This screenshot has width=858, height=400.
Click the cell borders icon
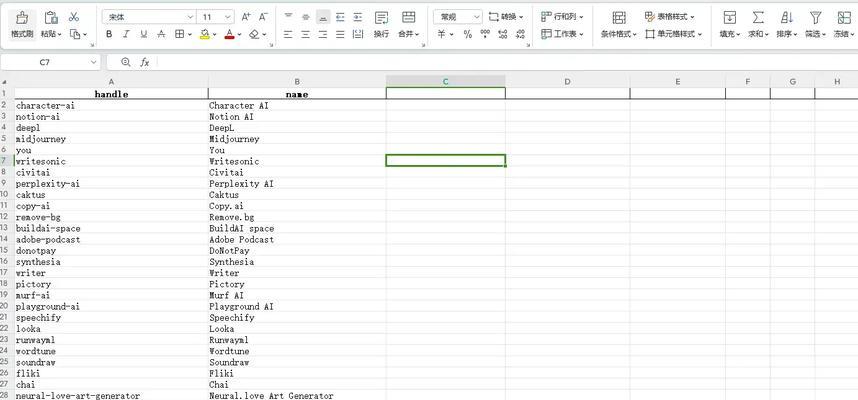(x=179, y=34)
